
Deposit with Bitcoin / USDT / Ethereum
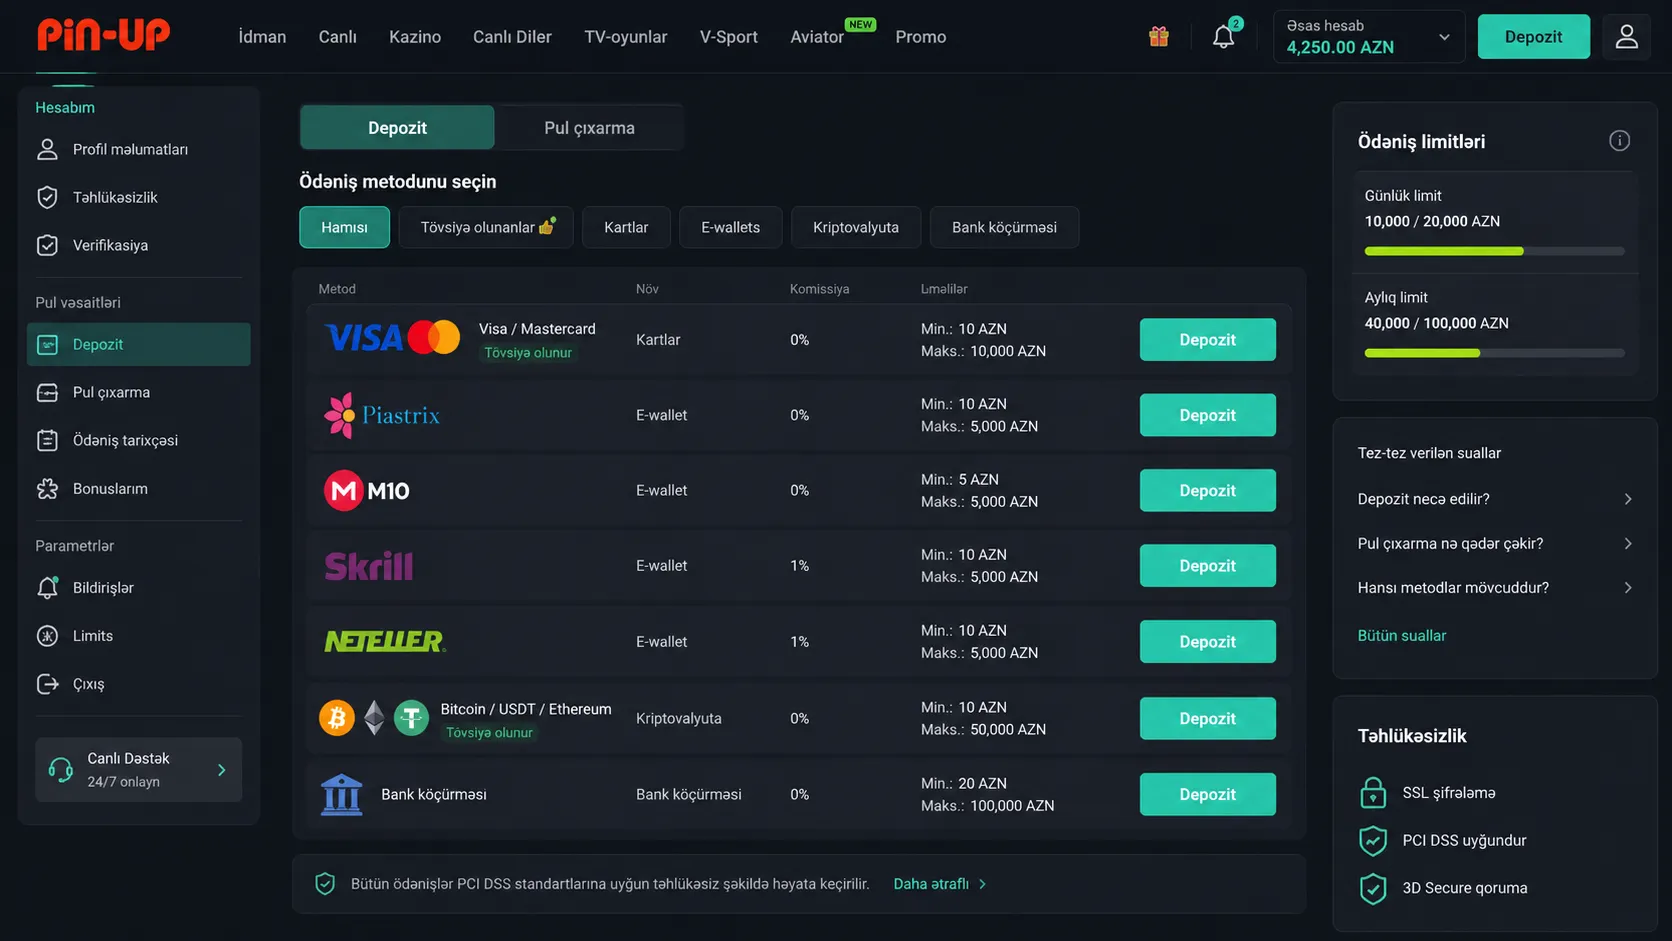tap(1208, 718)
